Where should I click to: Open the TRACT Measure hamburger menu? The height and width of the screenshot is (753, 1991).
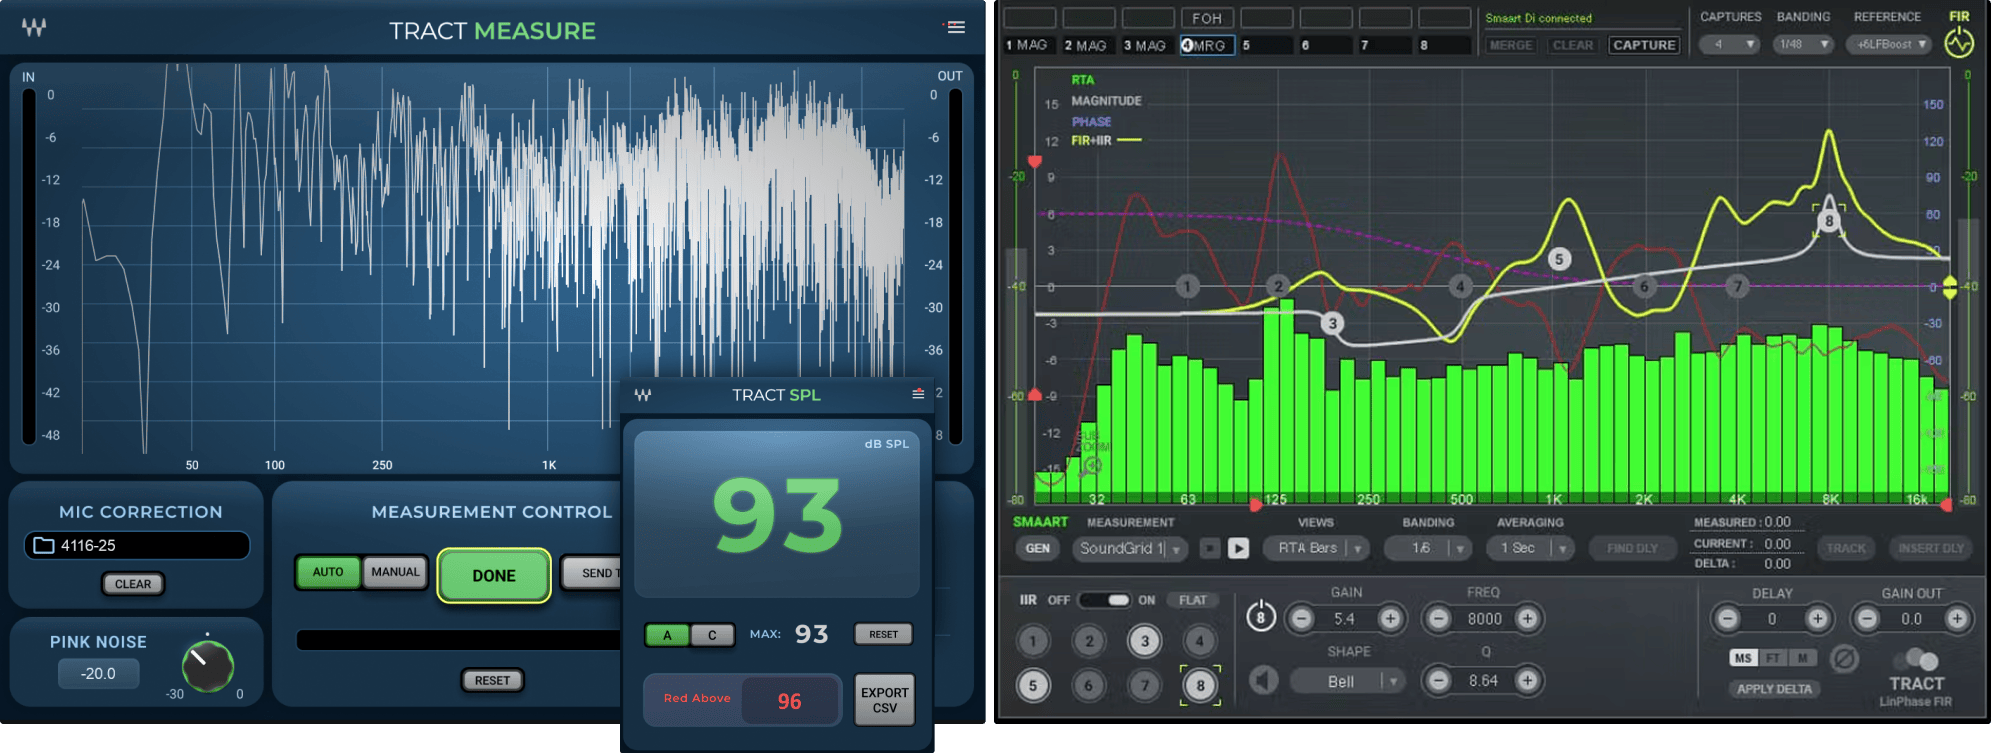pos(956,27)
